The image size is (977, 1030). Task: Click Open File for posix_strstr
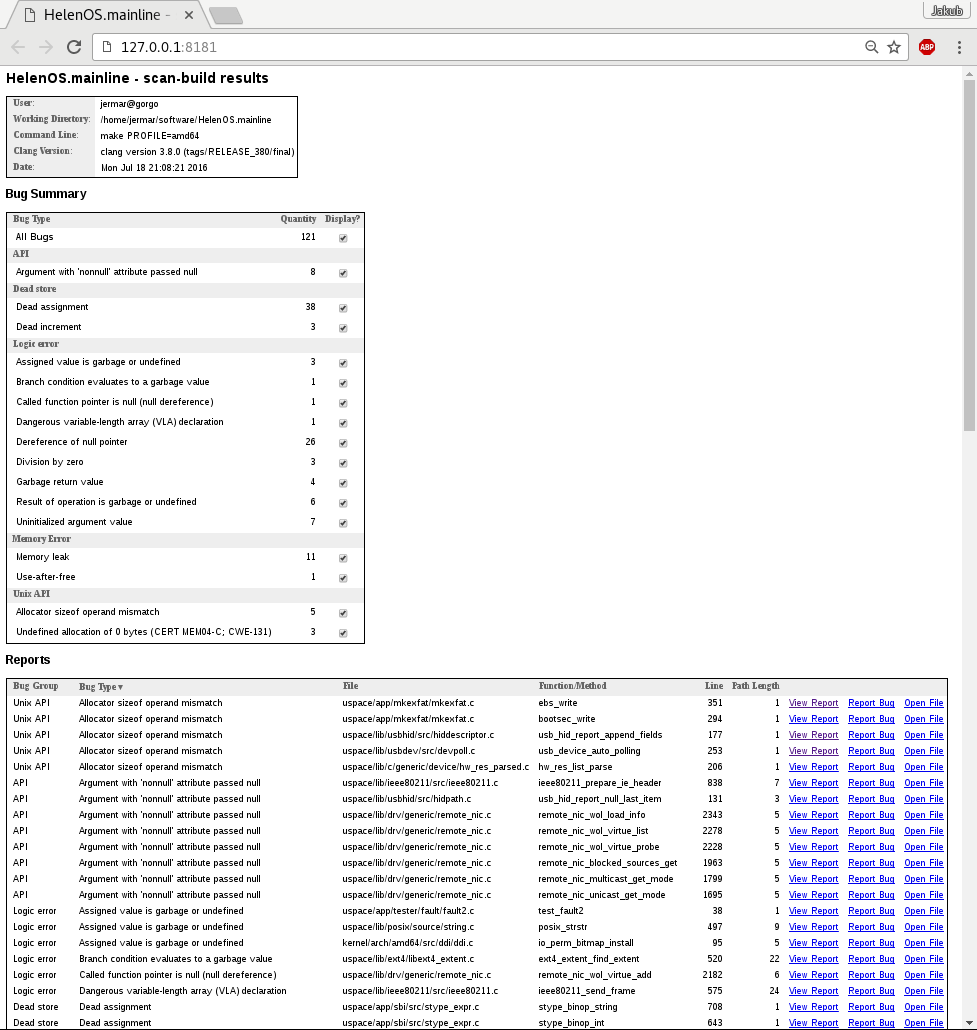point(923,927)
